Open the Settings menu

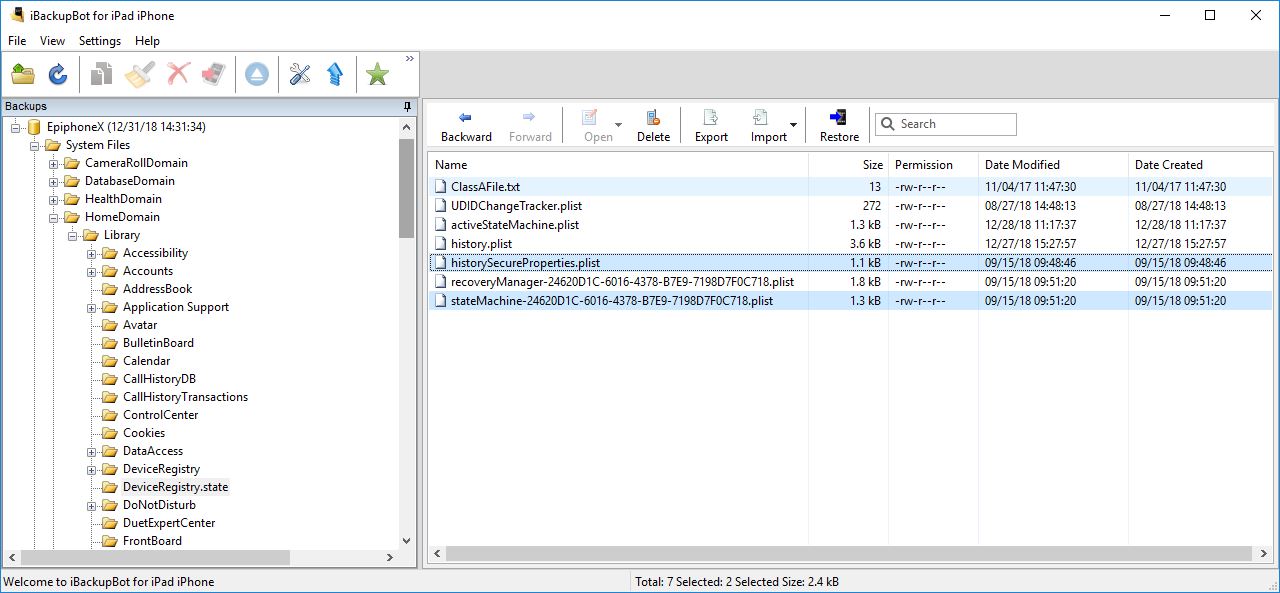[x=99, y=41]
